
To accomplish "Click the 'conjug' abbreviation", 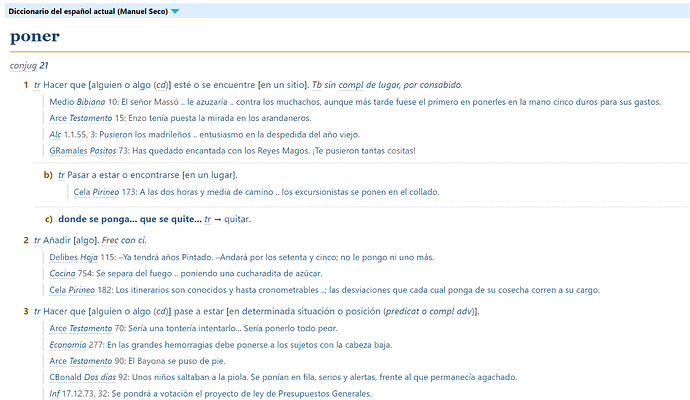I will click(23, 66).
